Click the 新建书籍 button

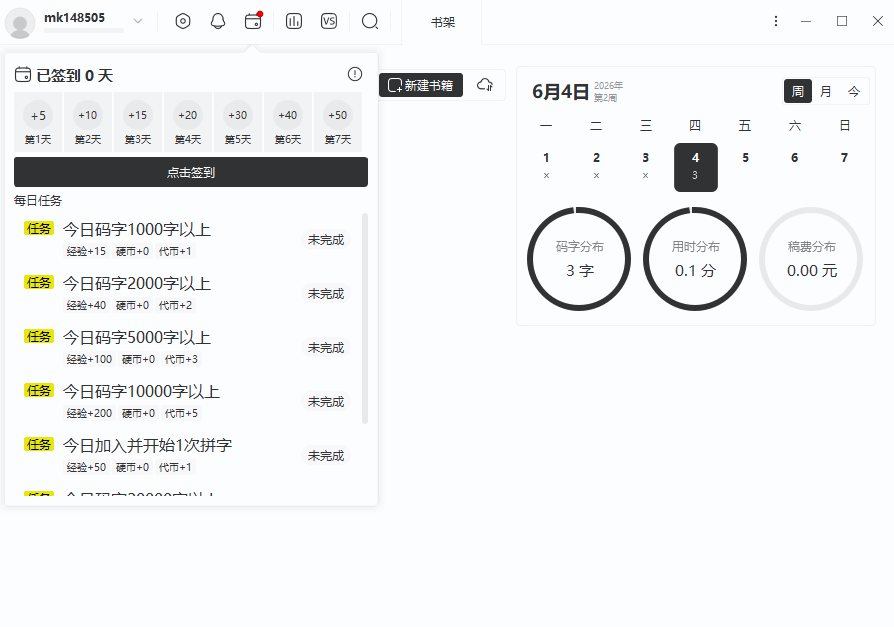(x=421, y=85)
